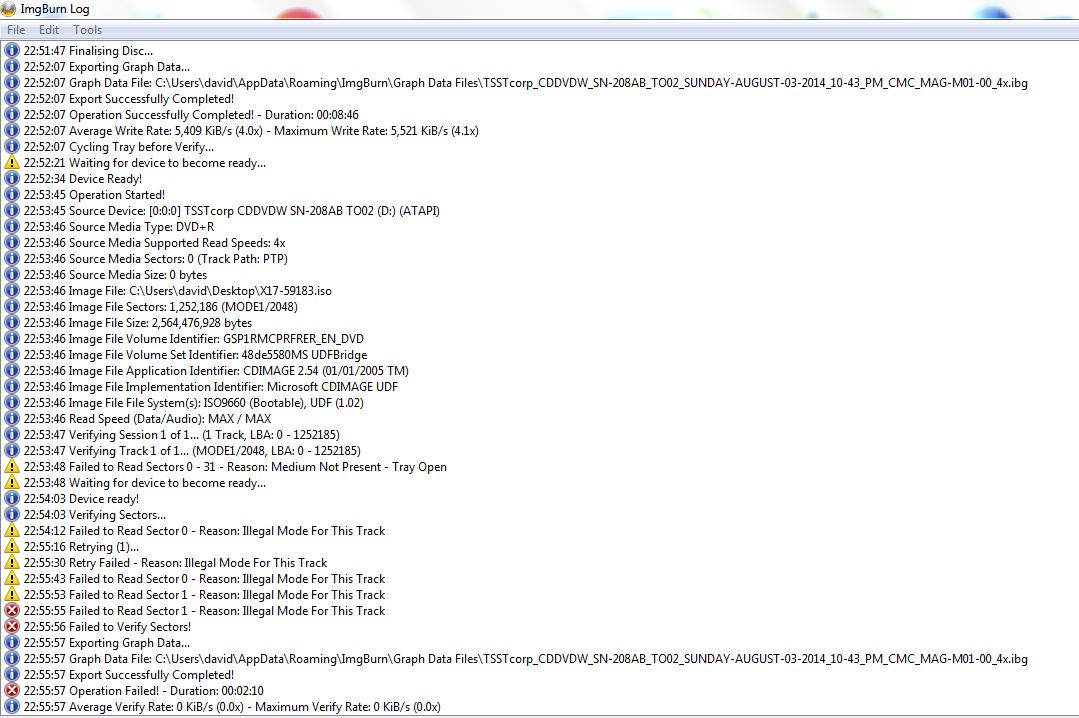This screenshot has height=718, width=1079.
Task: Click info icon beside 'Operation Started!'
Action: click(12, 194)
